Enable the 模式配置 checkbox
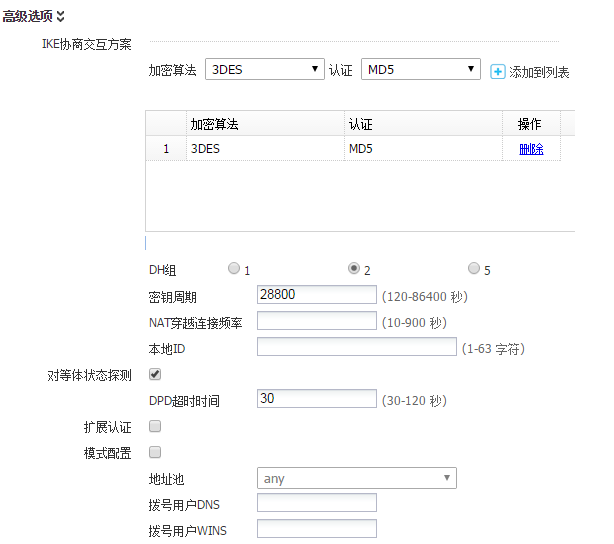 [155, 452]
